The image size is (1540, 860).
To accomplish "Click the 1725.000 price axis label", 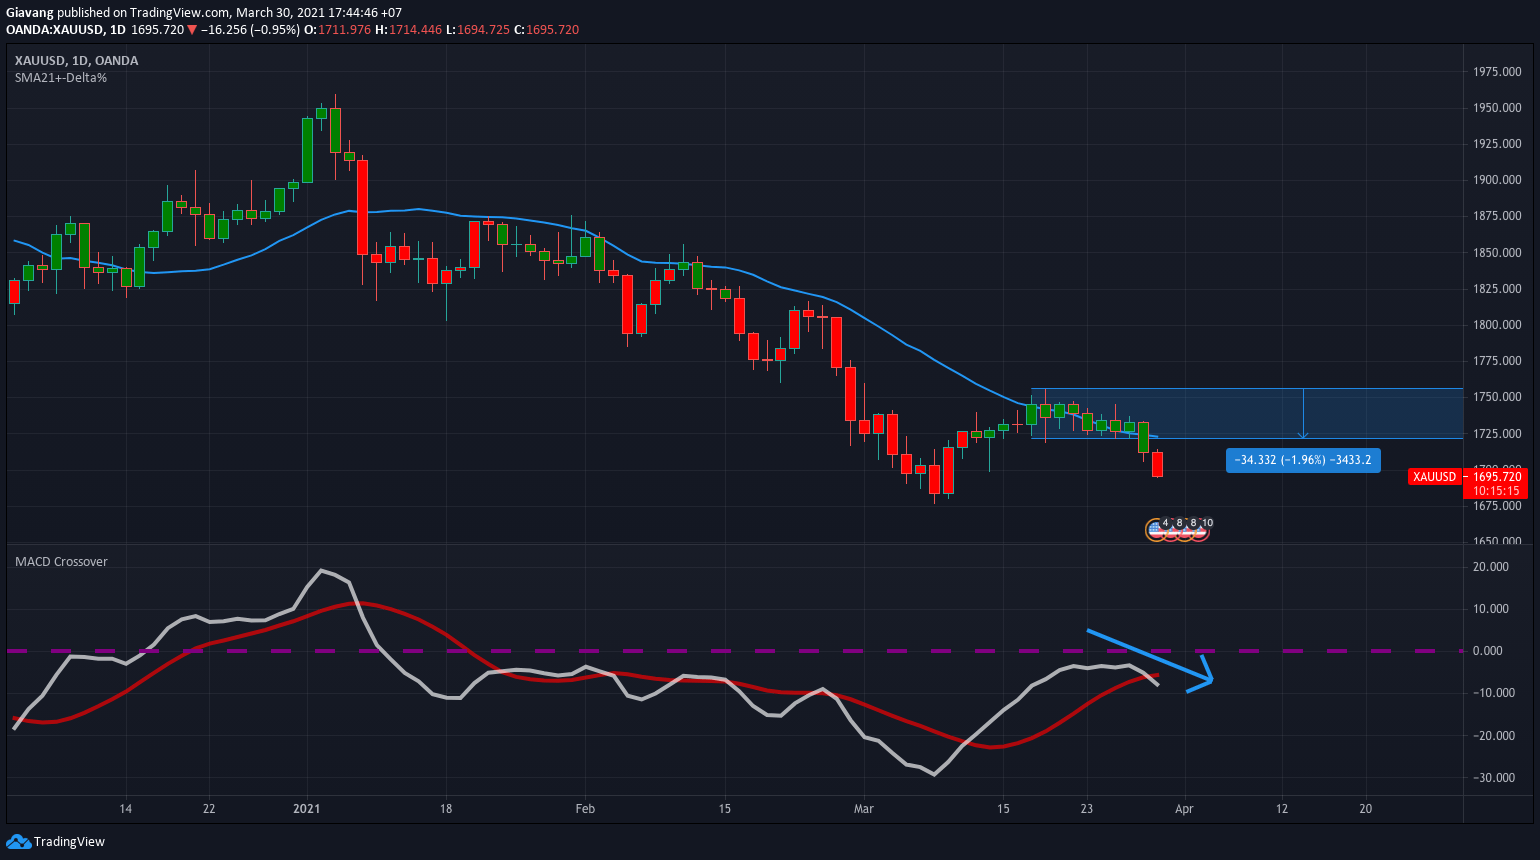I will 1497,434.
